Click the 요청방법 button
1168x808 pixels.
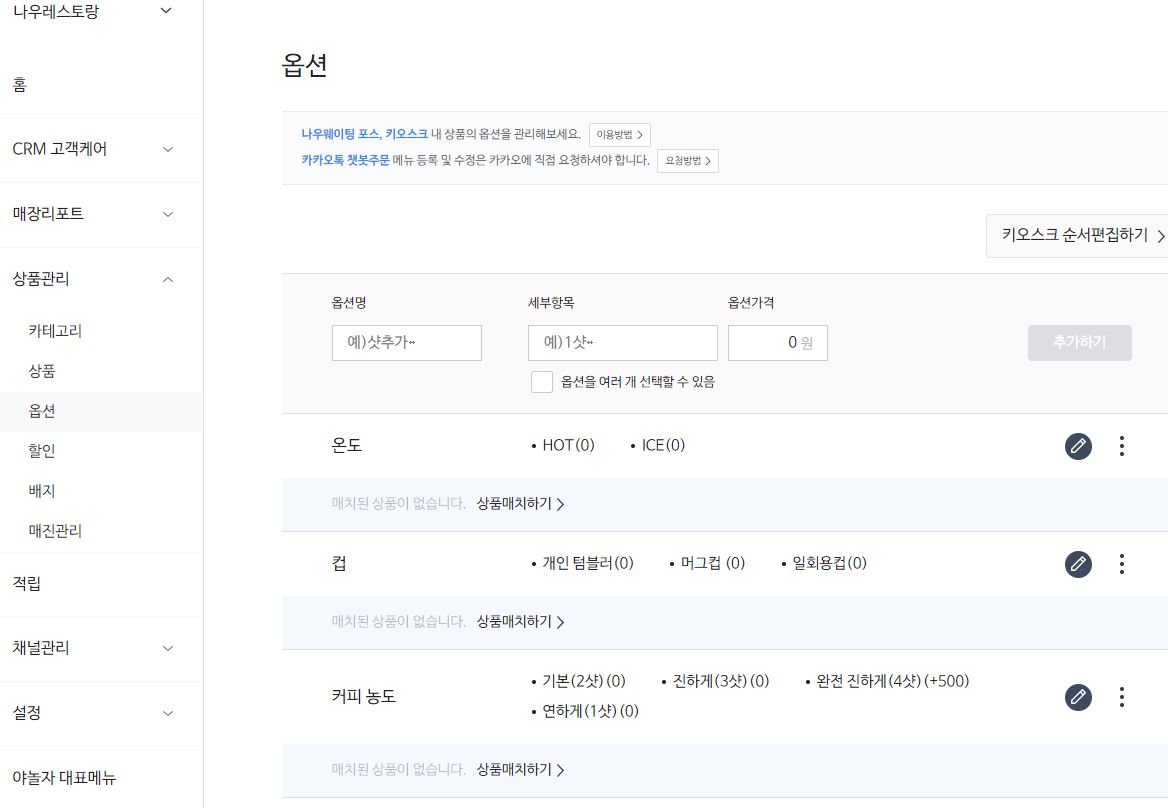pos(688,161)
